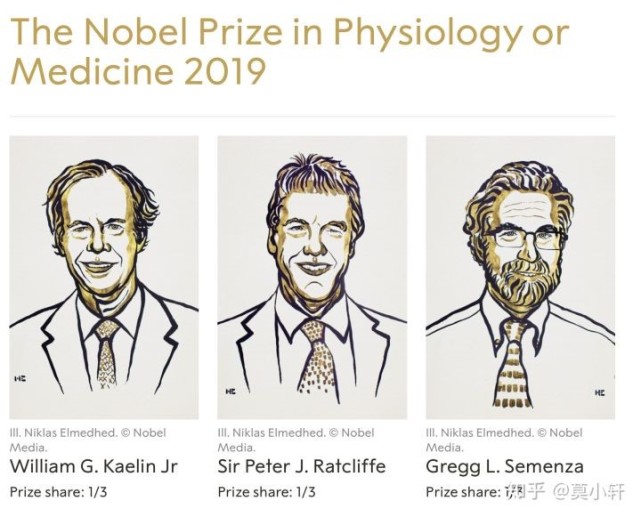The width and height of the screenshot is (641, 517).
Task: Click the artist signature mark in Semenza's portrait
Action: pyautogui.click(x=600, y=392)
